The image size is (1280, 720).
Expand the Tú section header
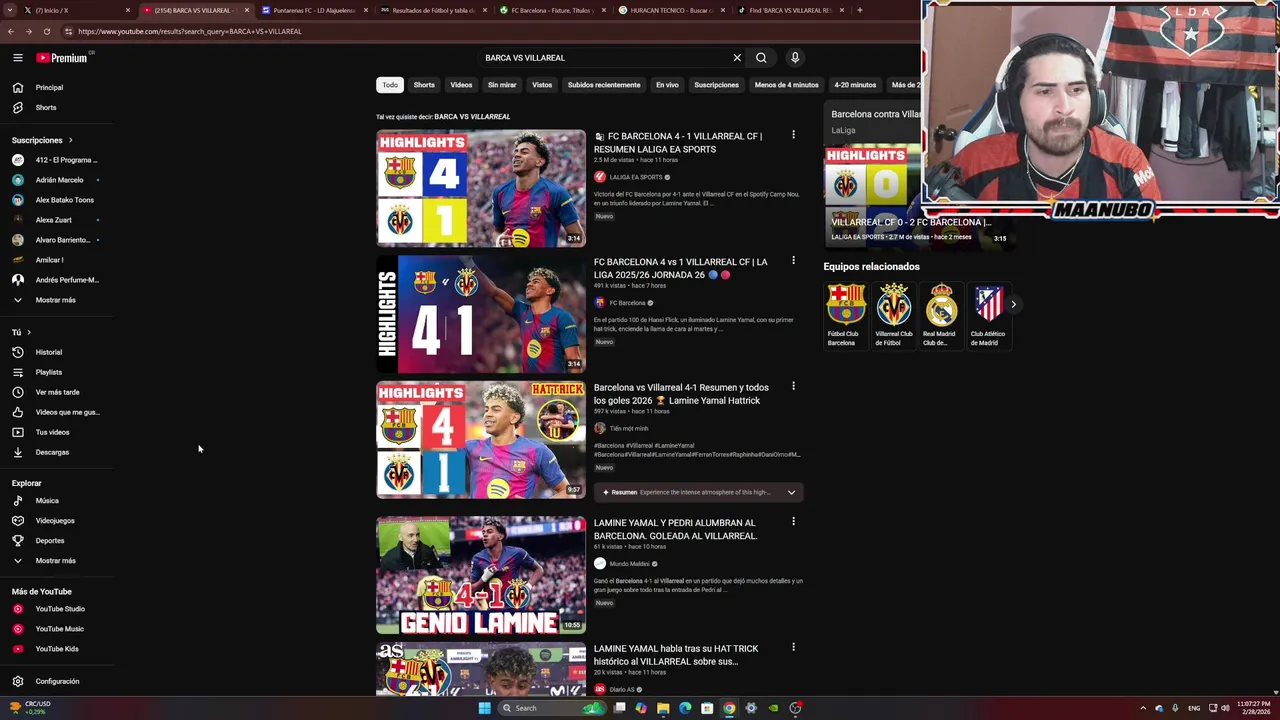point(21,332)
